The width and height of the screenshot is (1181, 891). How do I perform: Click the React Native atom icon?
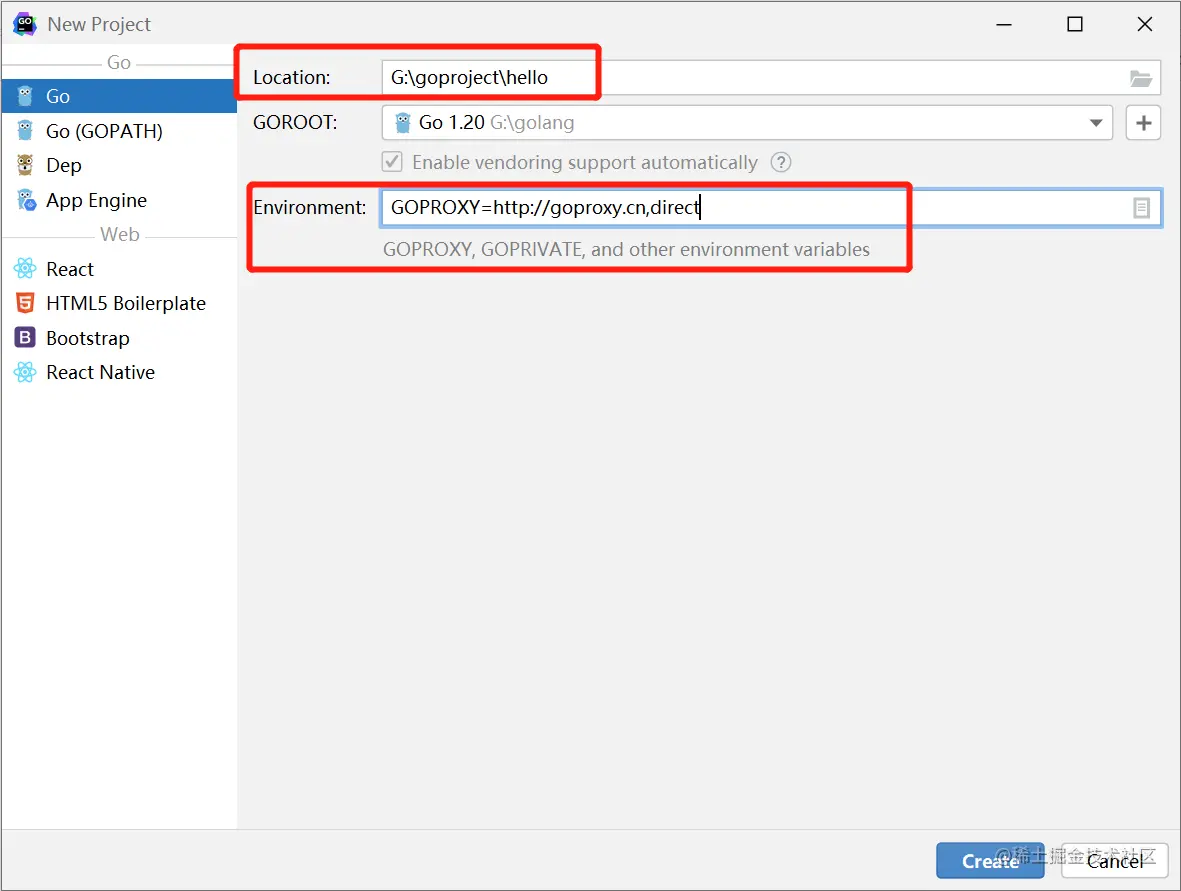coord(25,372)
